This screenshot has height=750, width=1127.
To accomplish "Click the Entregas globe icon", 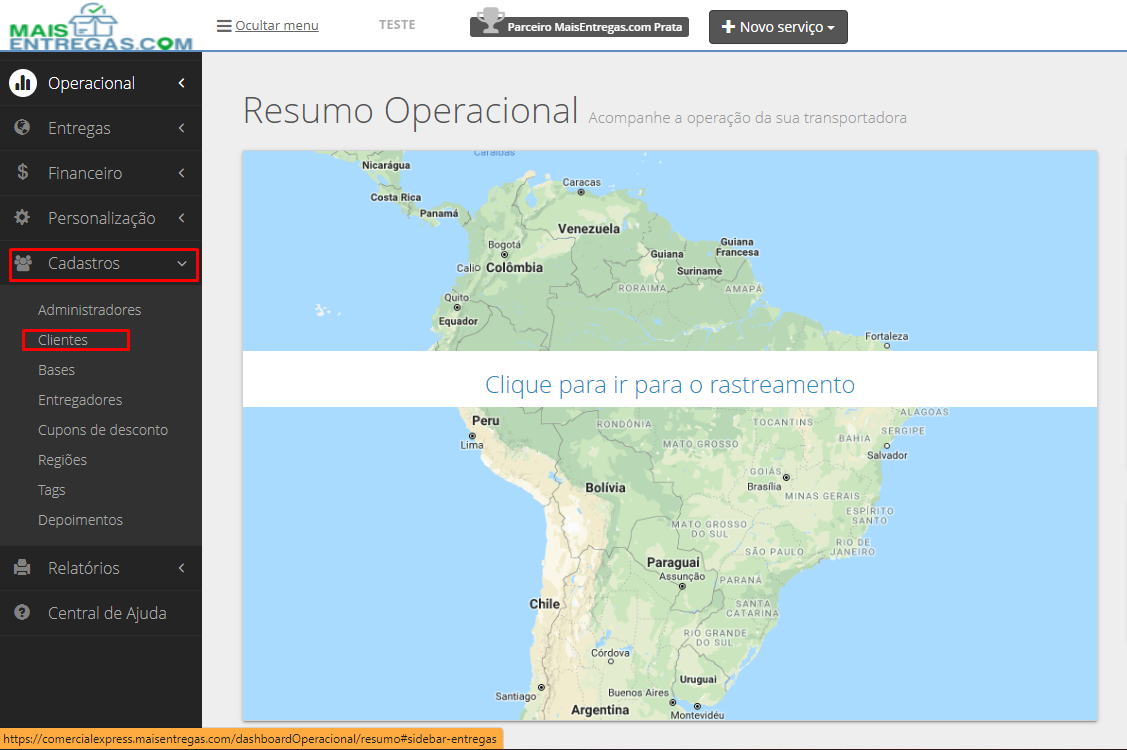I will click(x=22, y=127).
